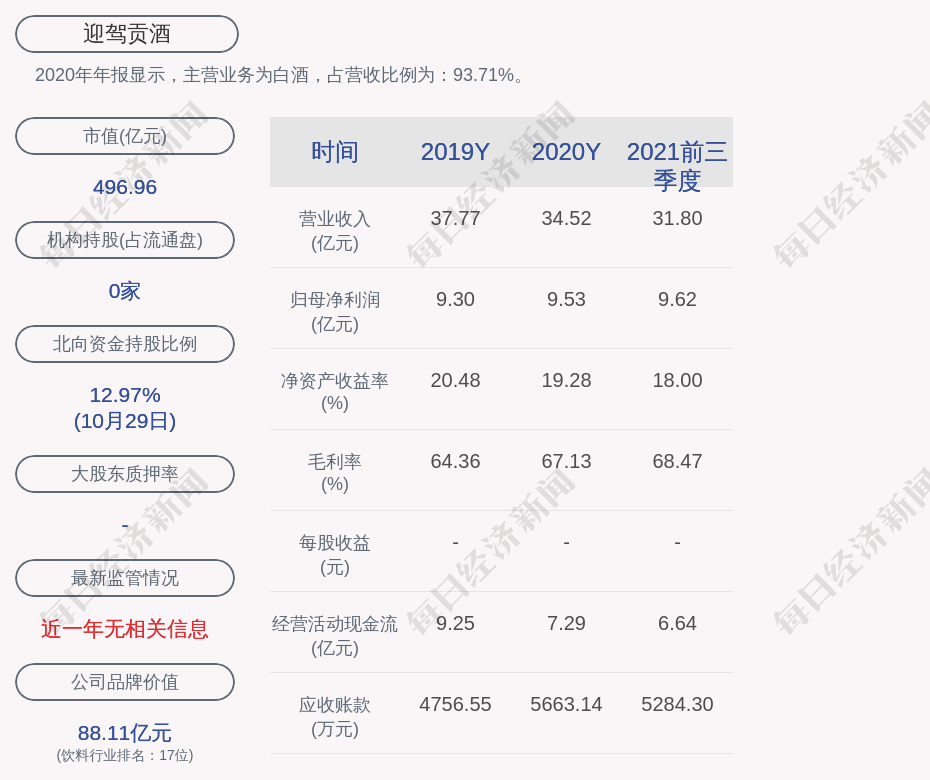930x780 pixels.
Task: Click the (10月29日) date text
Action: coord(125,421)
